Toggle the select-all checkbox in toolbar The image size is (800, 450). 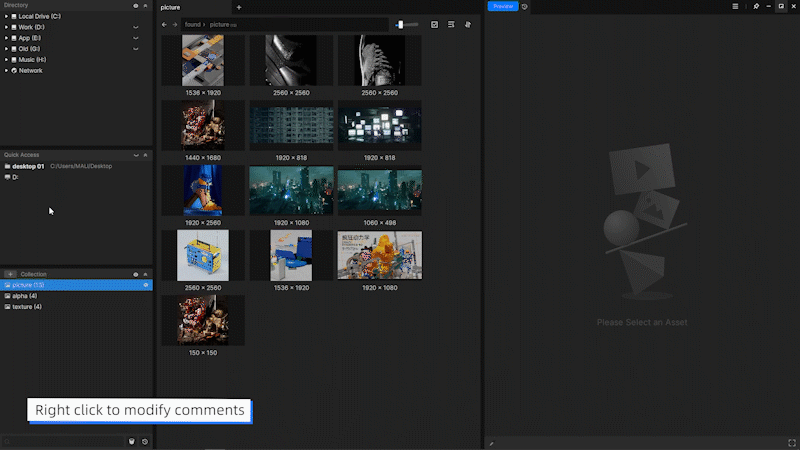(434, 24)
